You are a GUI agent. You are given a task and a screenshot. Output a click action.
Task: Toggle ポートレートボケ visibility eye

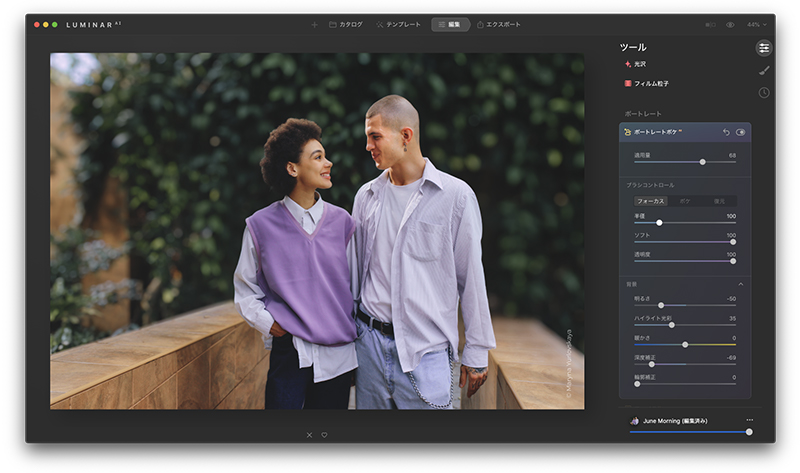(740, 132)
